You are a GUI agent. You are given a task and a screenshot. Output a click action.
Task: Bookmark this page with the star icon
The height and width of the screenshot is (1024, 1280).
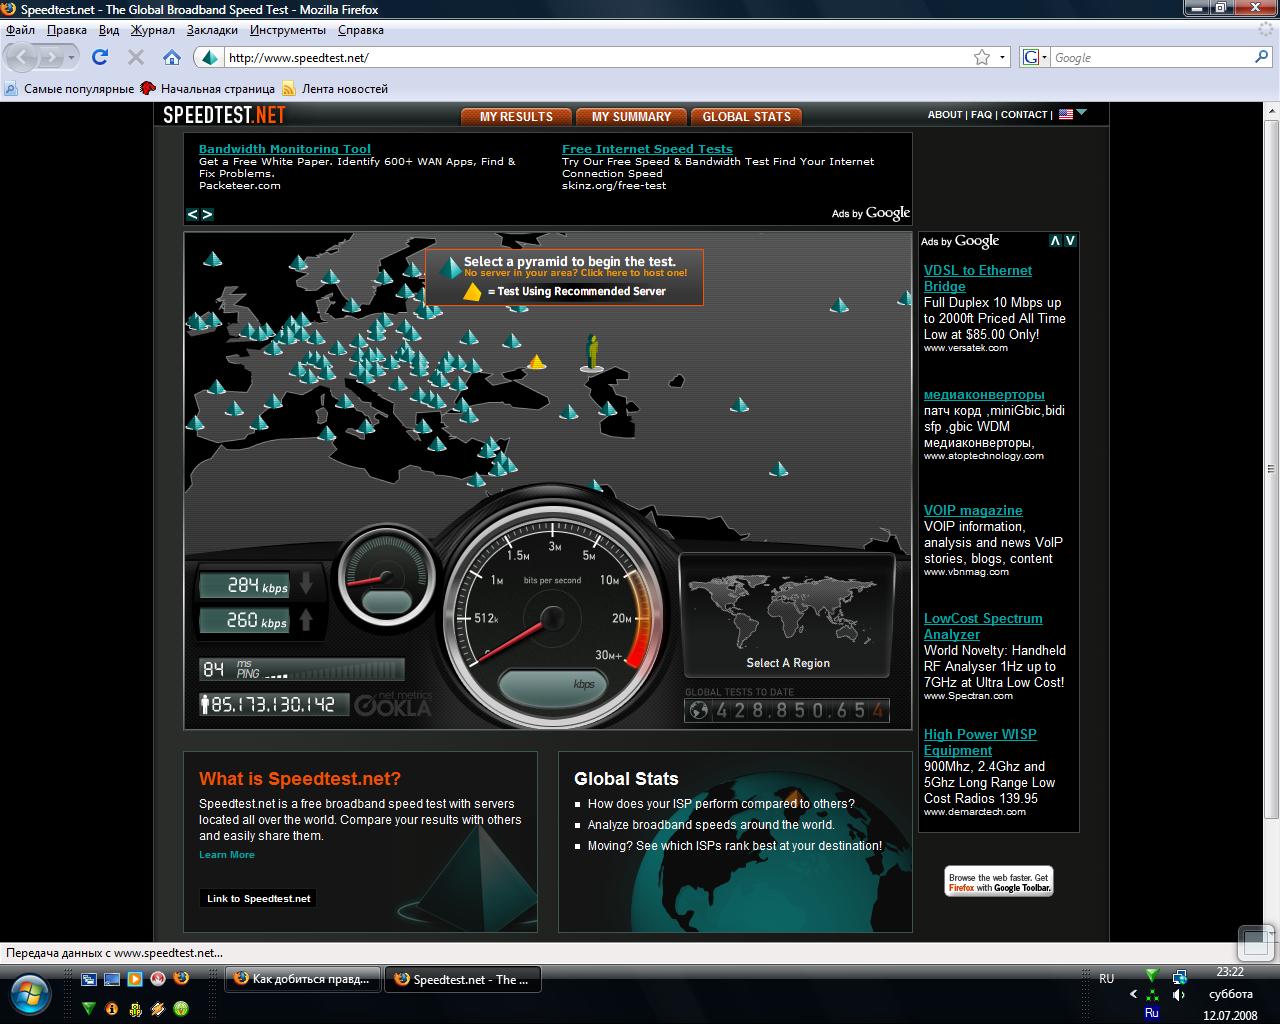point(982,57)
